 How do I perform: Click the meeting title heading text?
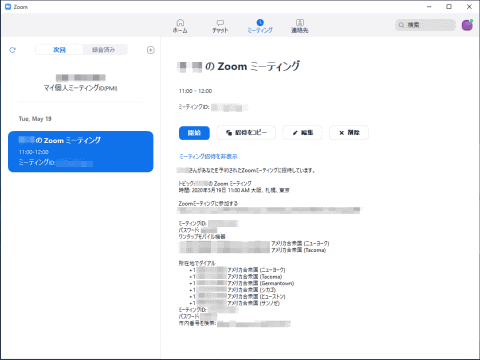click(x=239, y=66)
